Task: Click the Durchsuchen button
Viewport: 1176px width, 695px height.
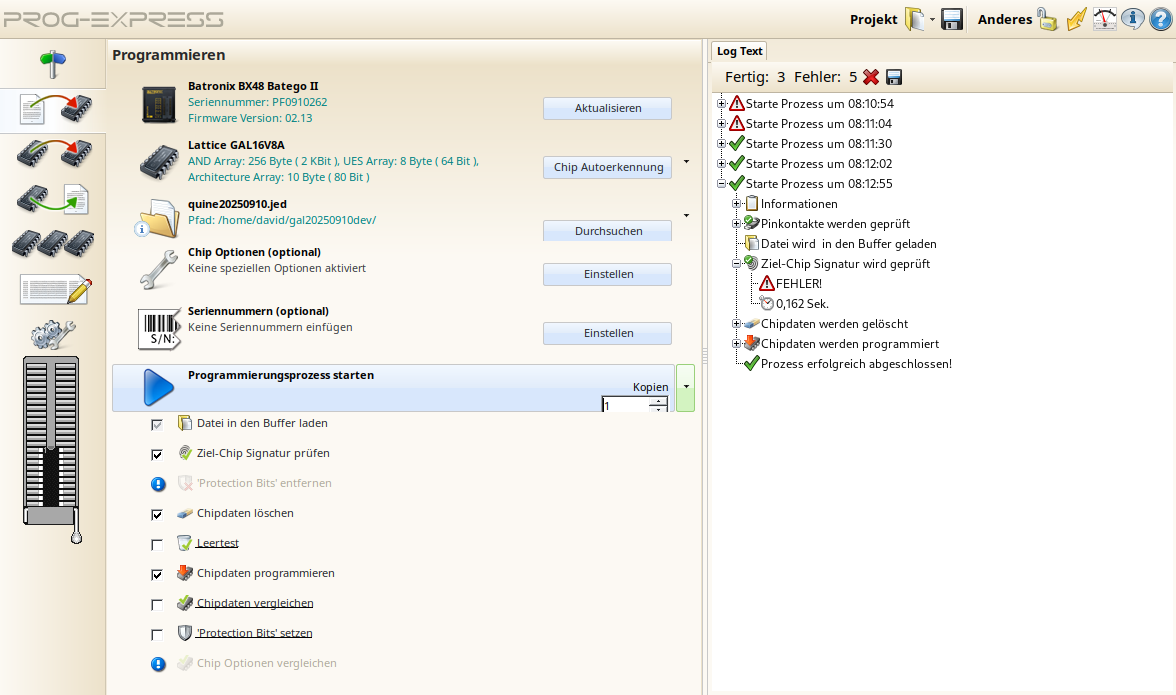Action: pyautogui.click(x=607, y=231)
